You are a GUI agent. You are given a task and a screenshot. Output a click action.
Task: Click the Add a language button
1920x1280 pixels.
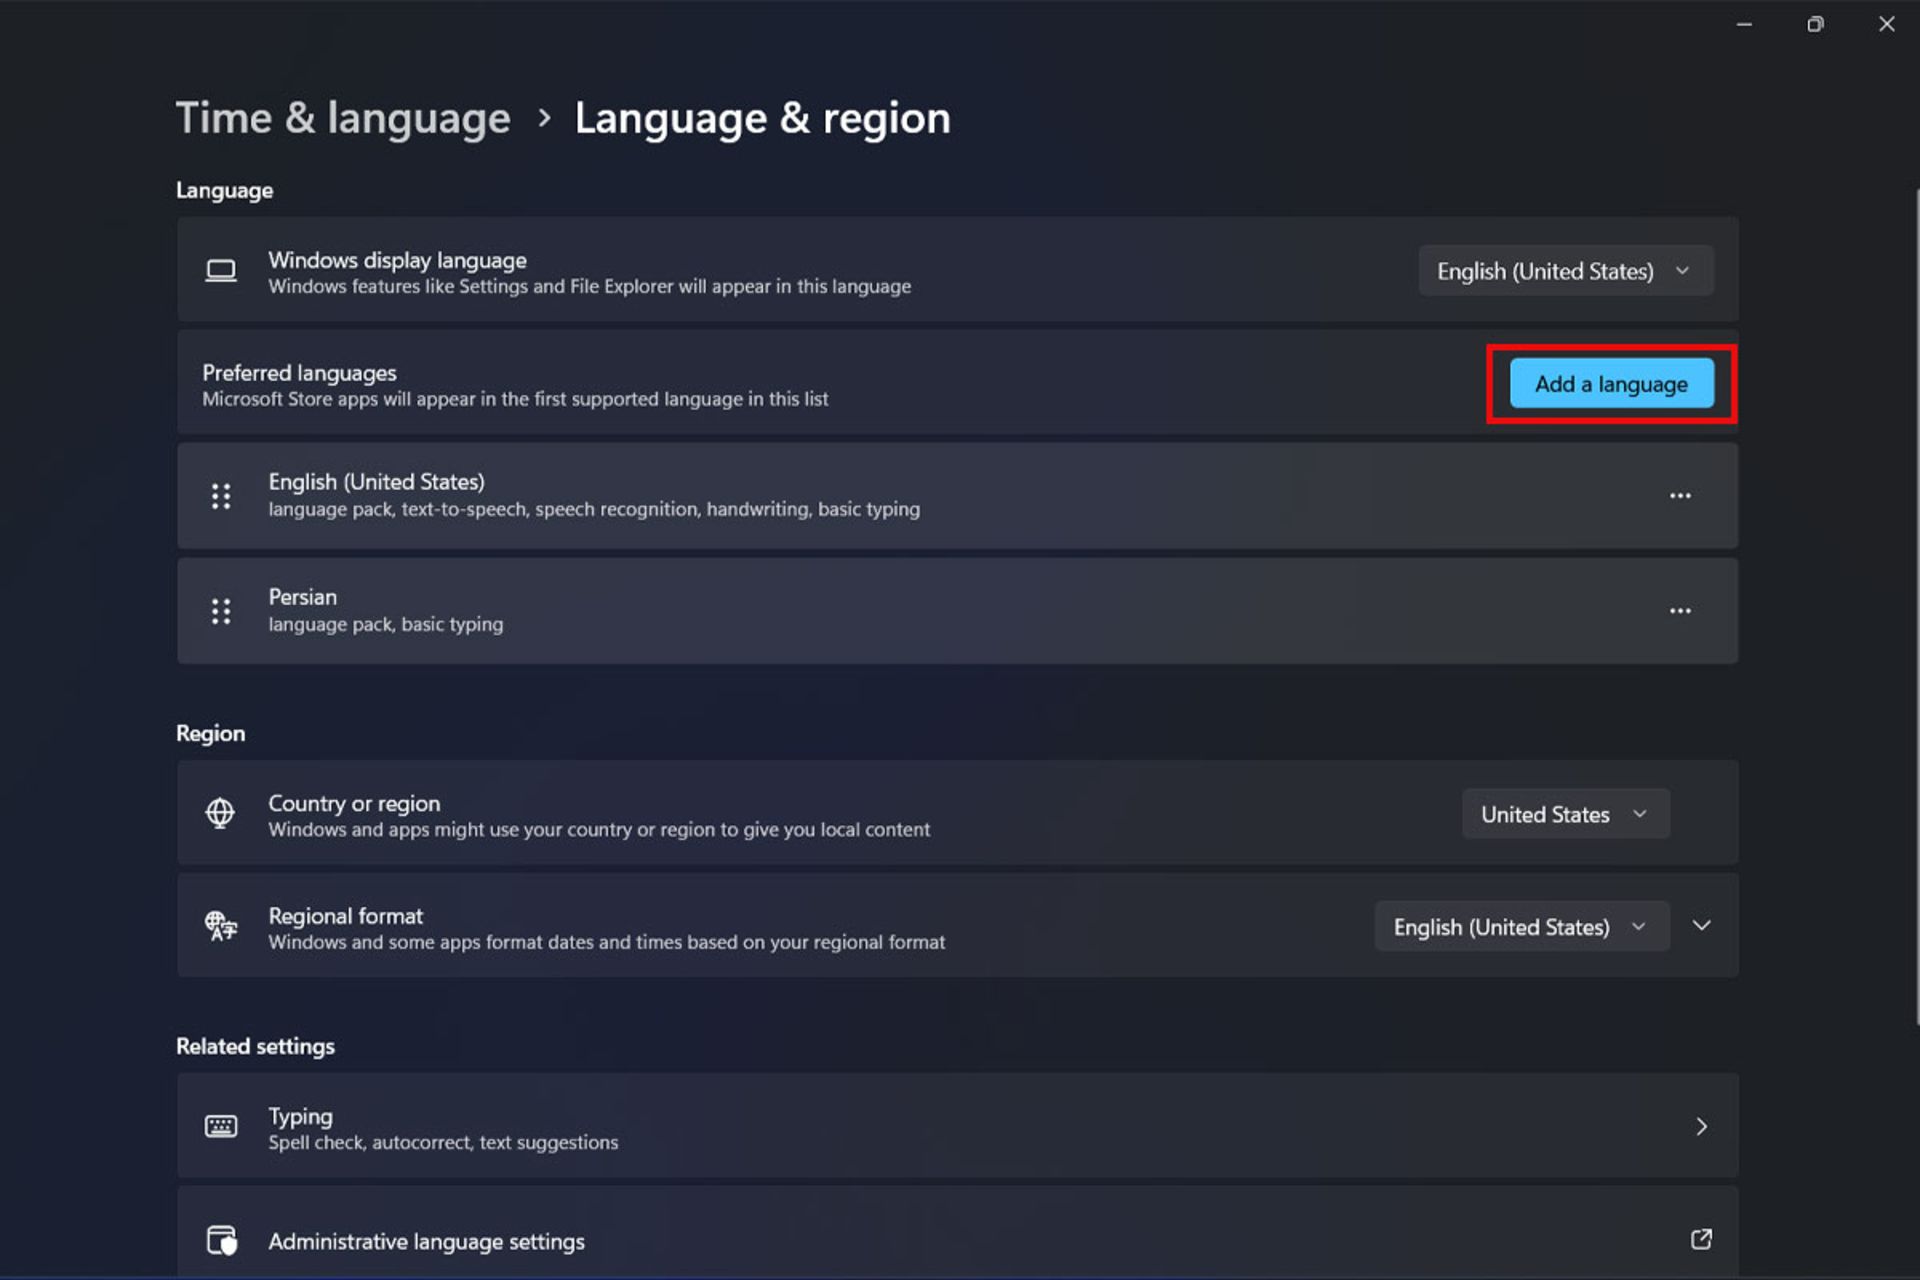pos(1611,384)
